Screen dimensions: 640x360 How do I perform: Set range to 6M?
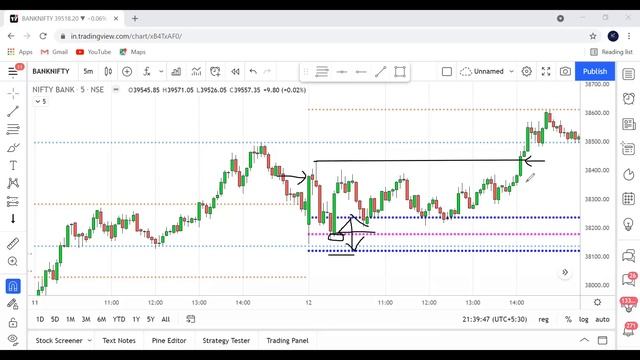coord(102,320)
